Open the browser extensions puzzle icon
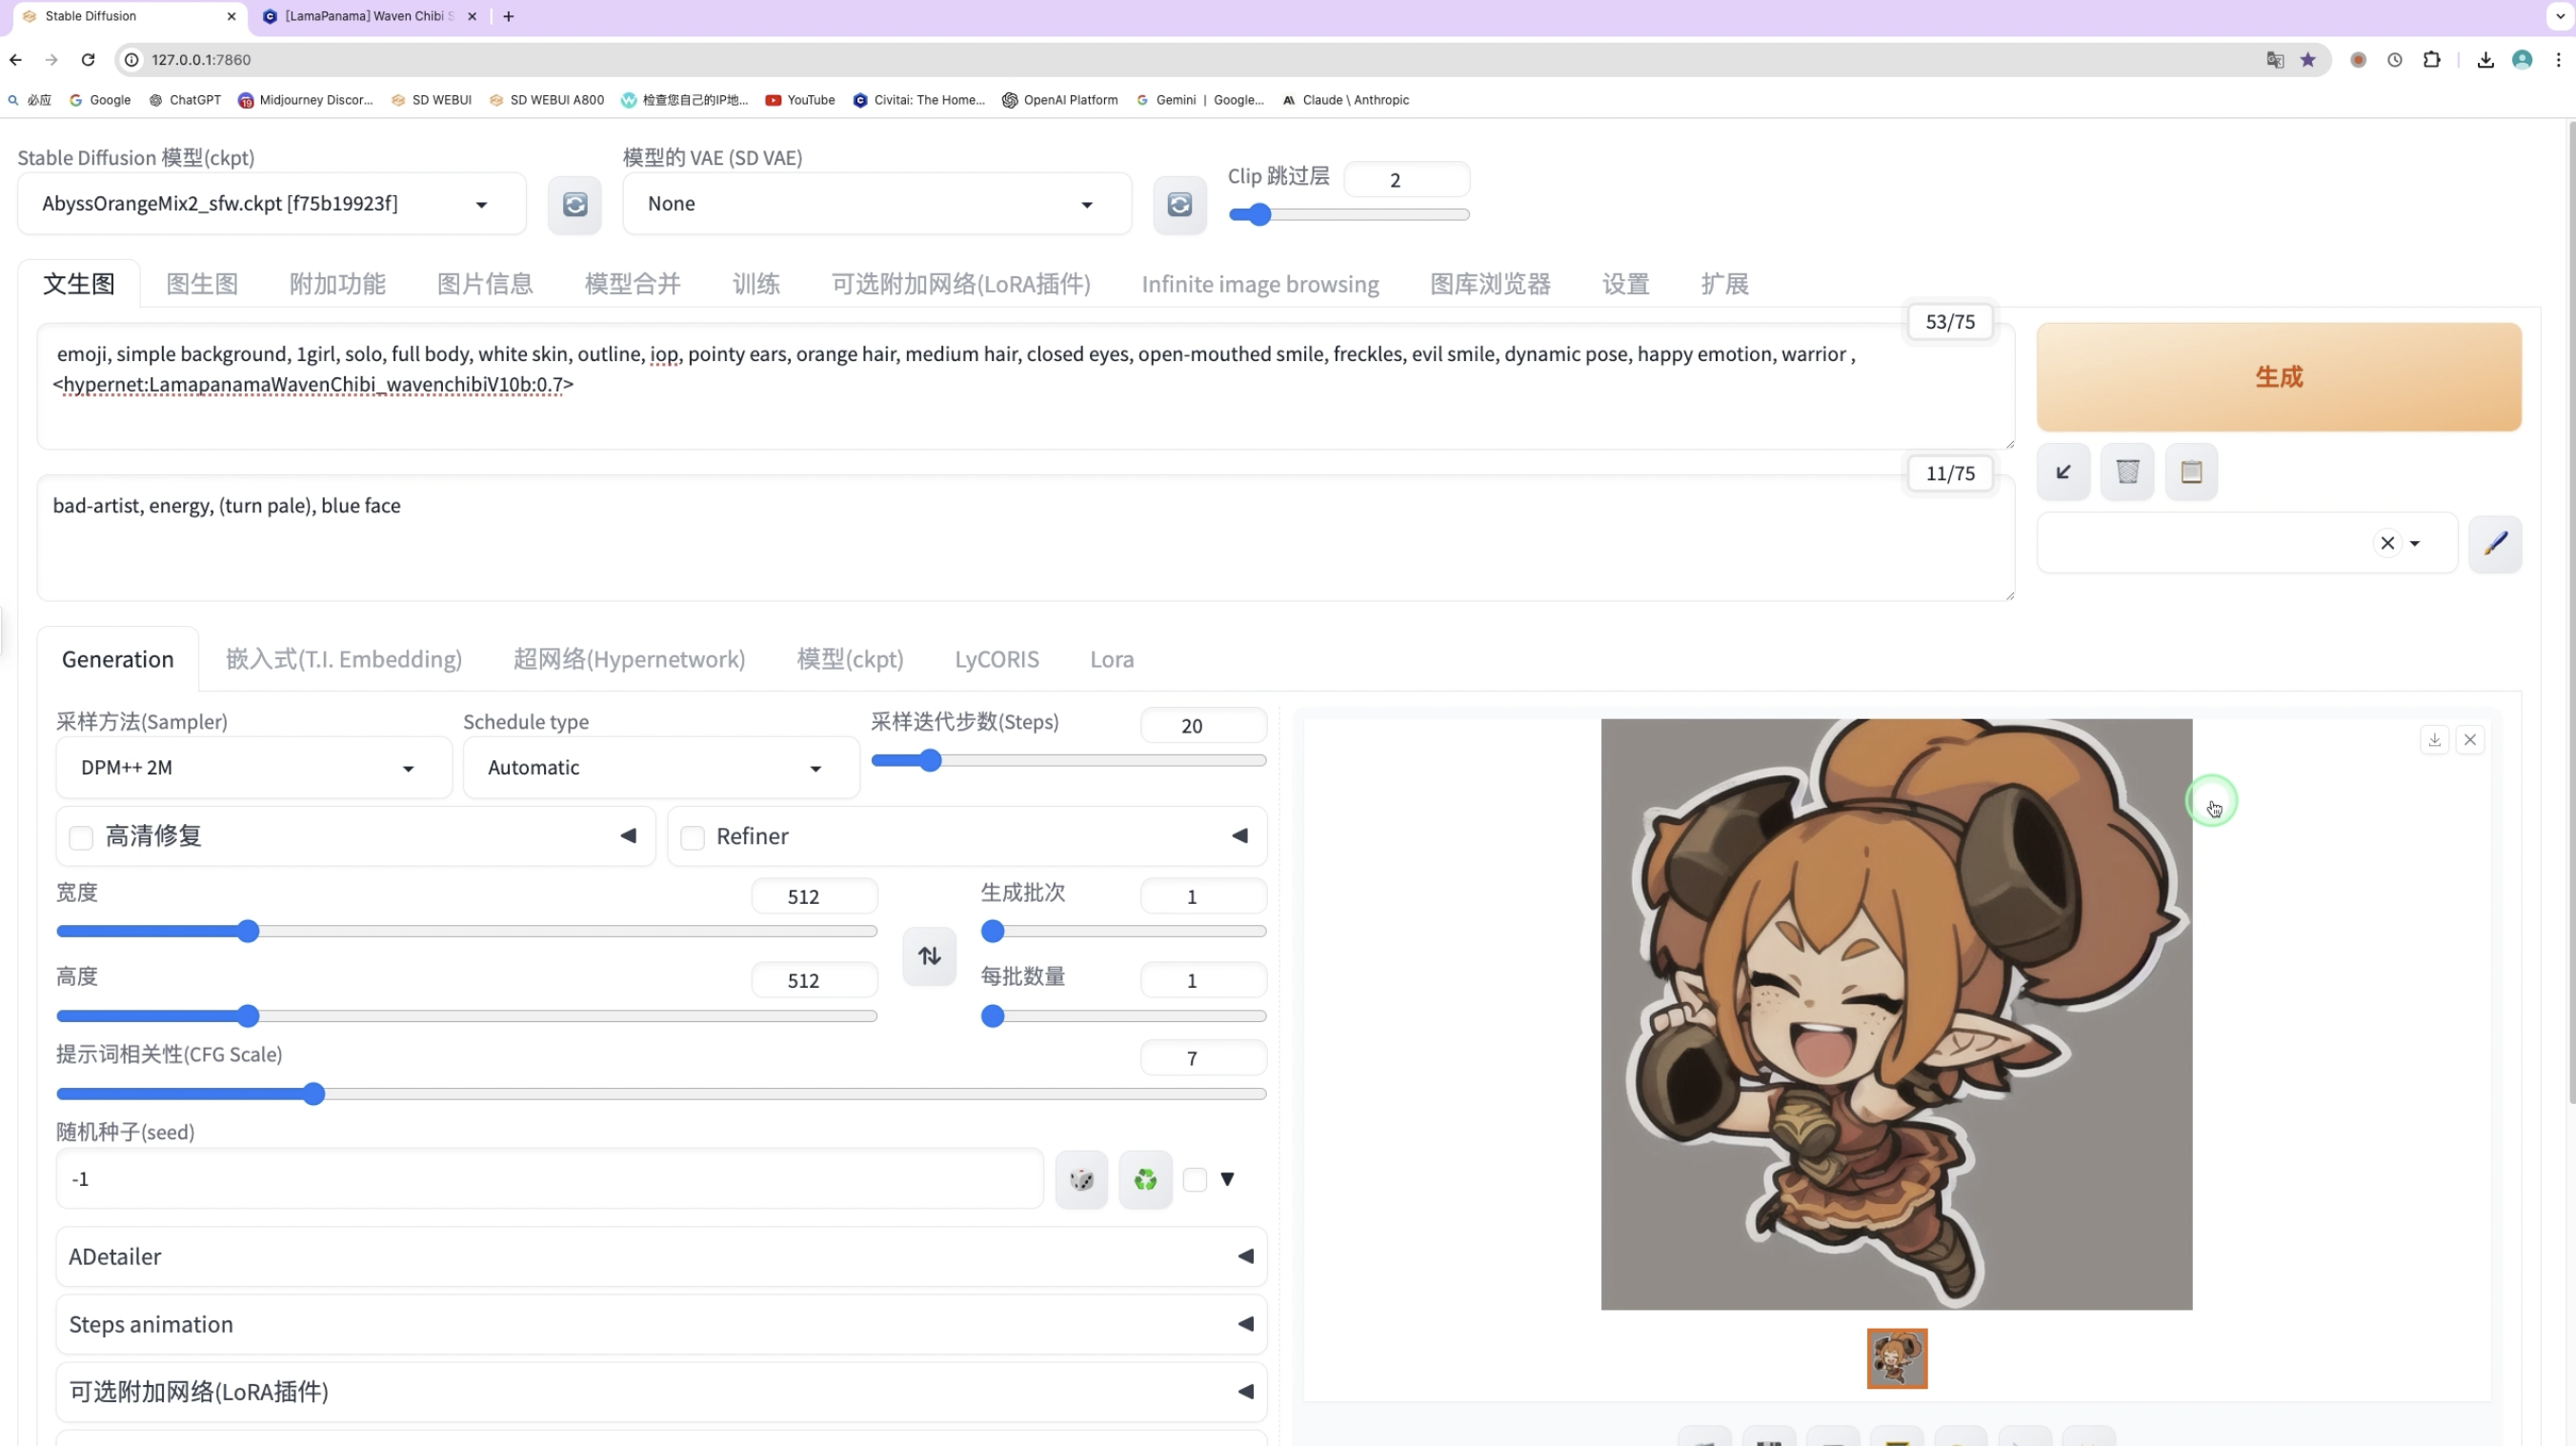2576x1446 pixels. point(2432,60)
